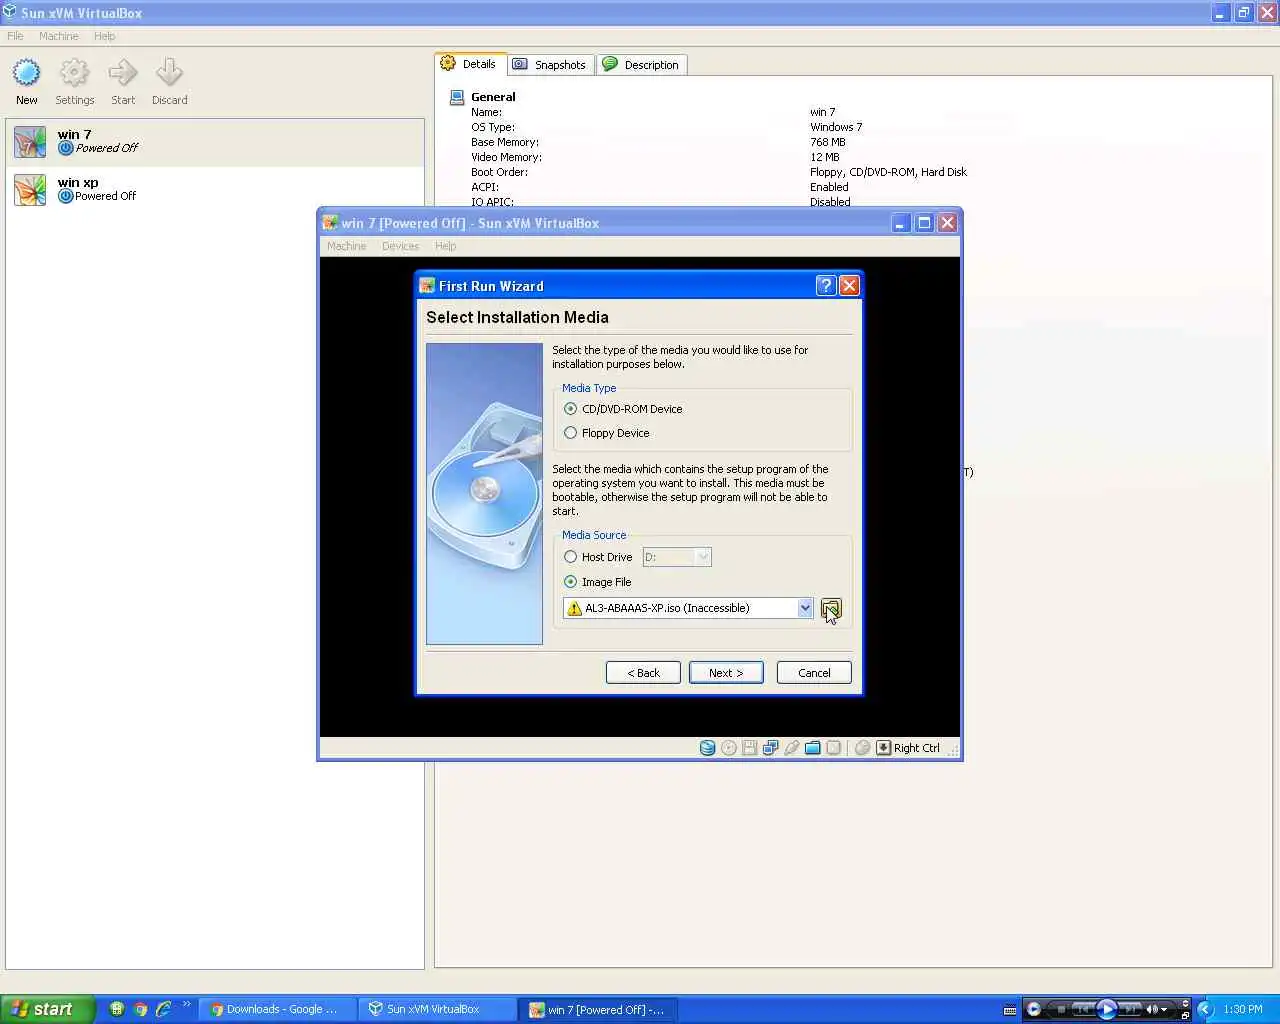Image resolution: width=1280 pixels, height=1024 pixels.
Task: Switch to the Snapshots tab
Action: [549, 65]
